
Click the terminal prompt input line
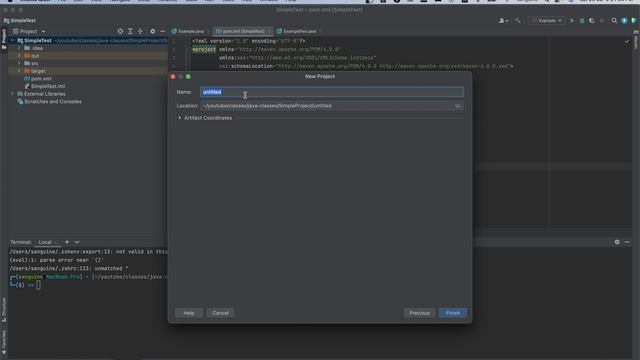[39, 285]
